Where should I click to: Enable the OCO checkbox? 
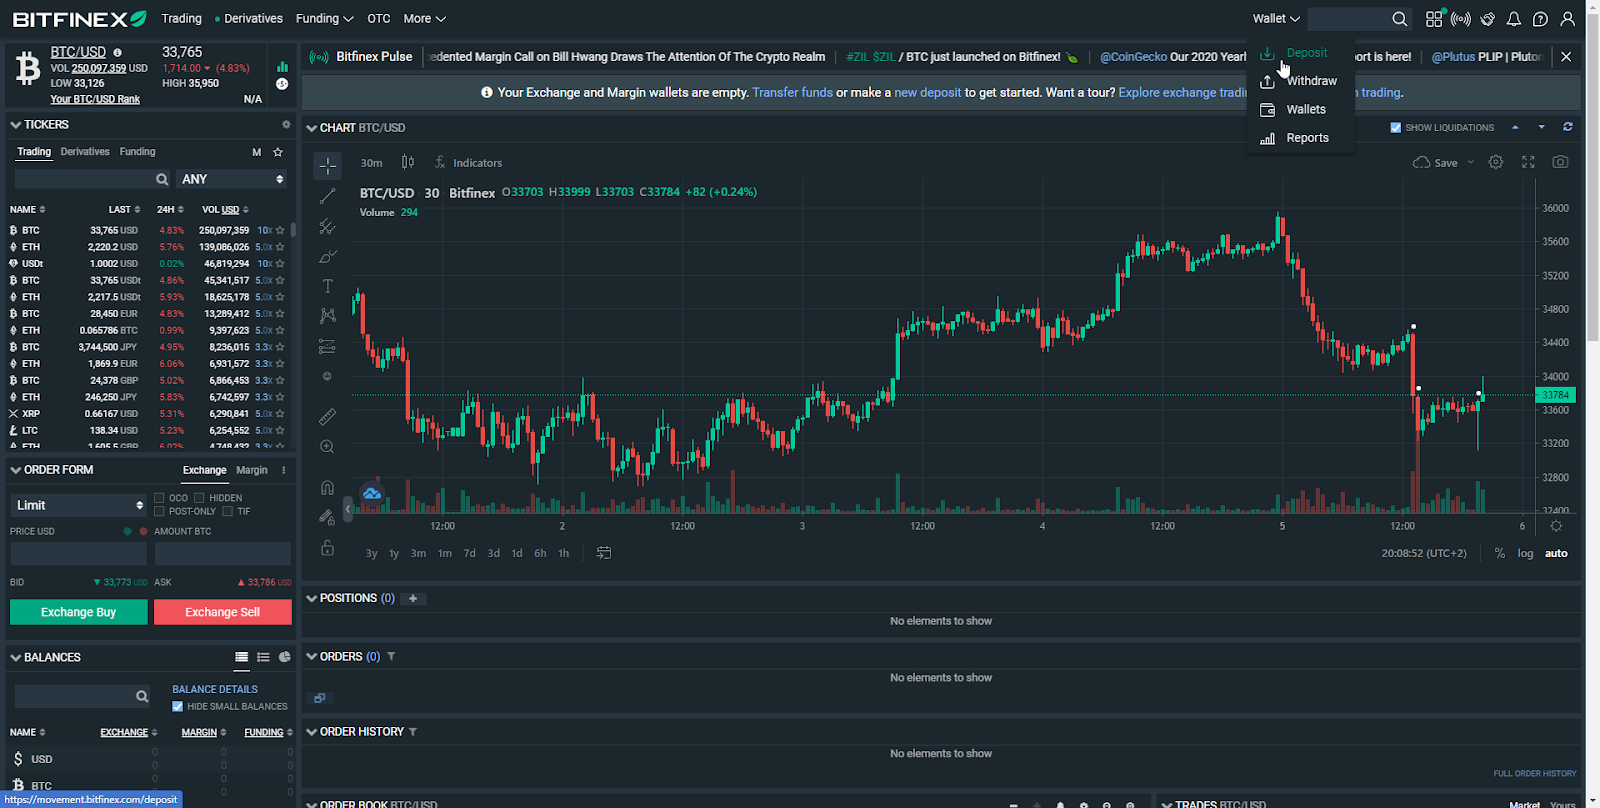[159, 498]
